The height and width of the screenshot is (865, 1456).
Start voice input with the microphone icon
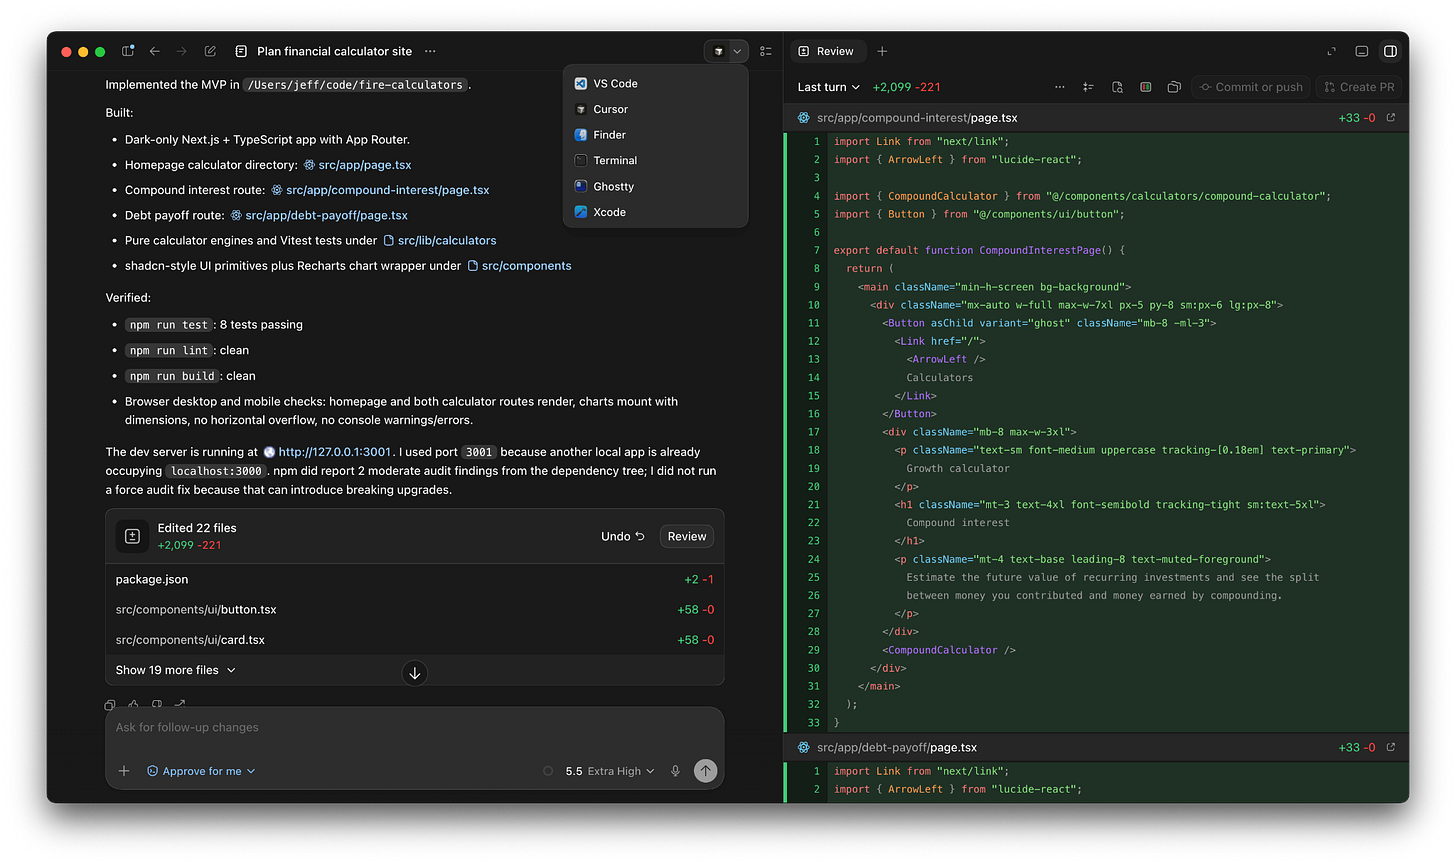coord(675,771)
